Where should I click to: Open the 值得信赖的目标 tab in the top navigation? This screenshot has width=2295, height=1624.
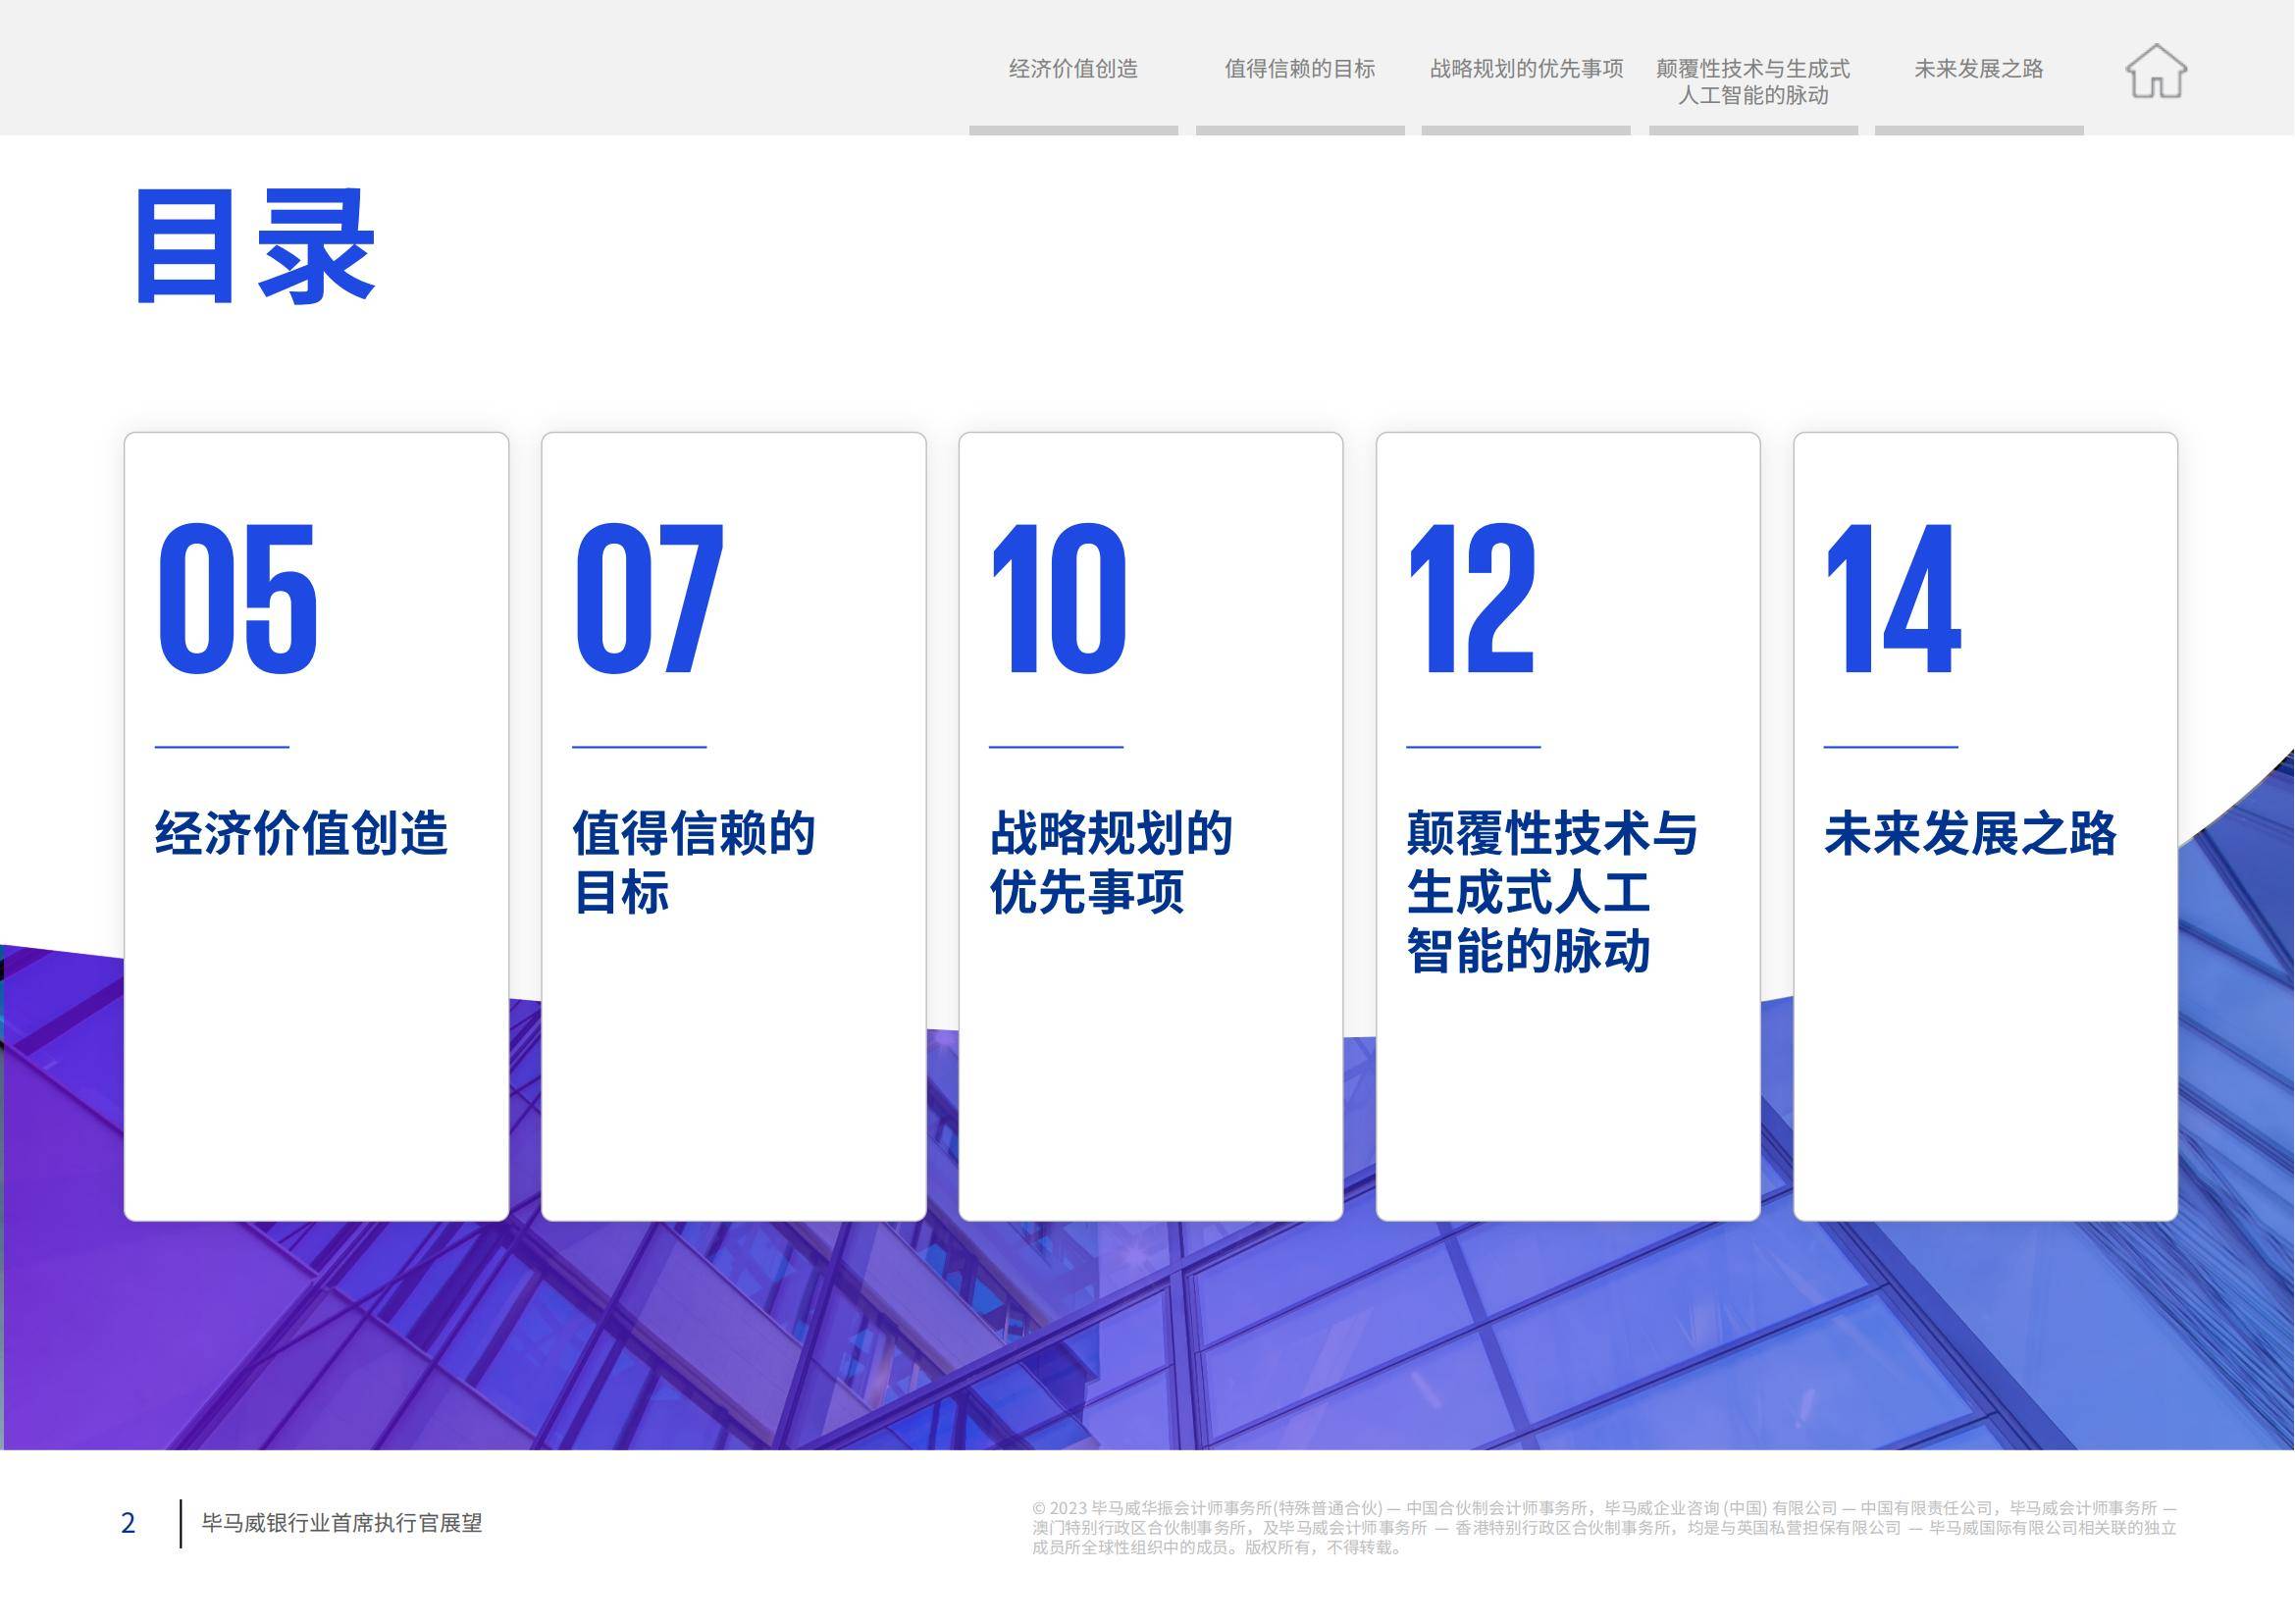(1300, 69)
